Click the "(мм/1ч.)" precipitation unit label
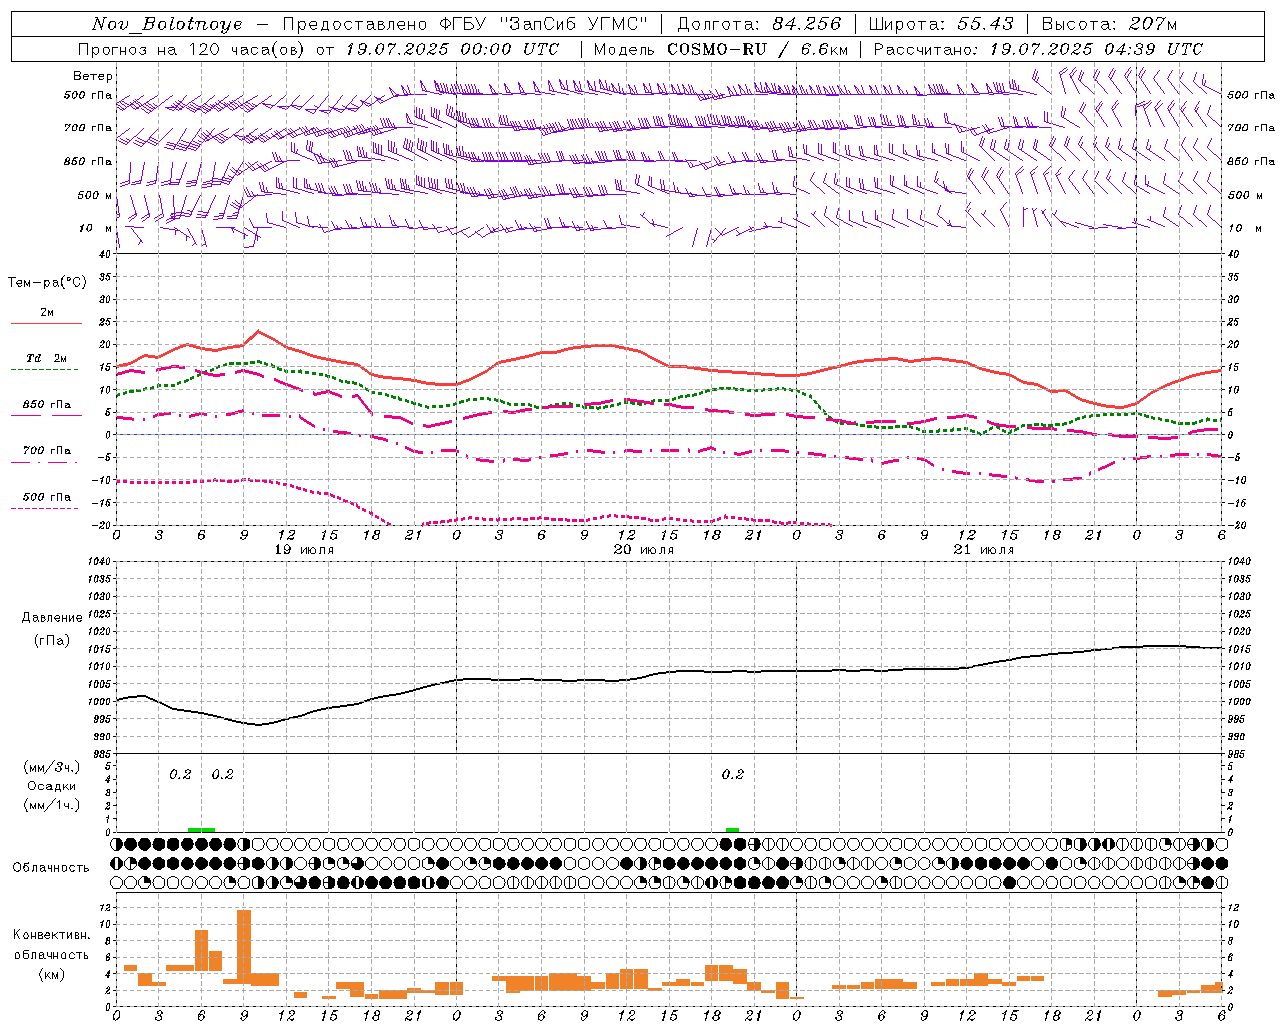The image size is (1280, 1024). pos(52,805)
